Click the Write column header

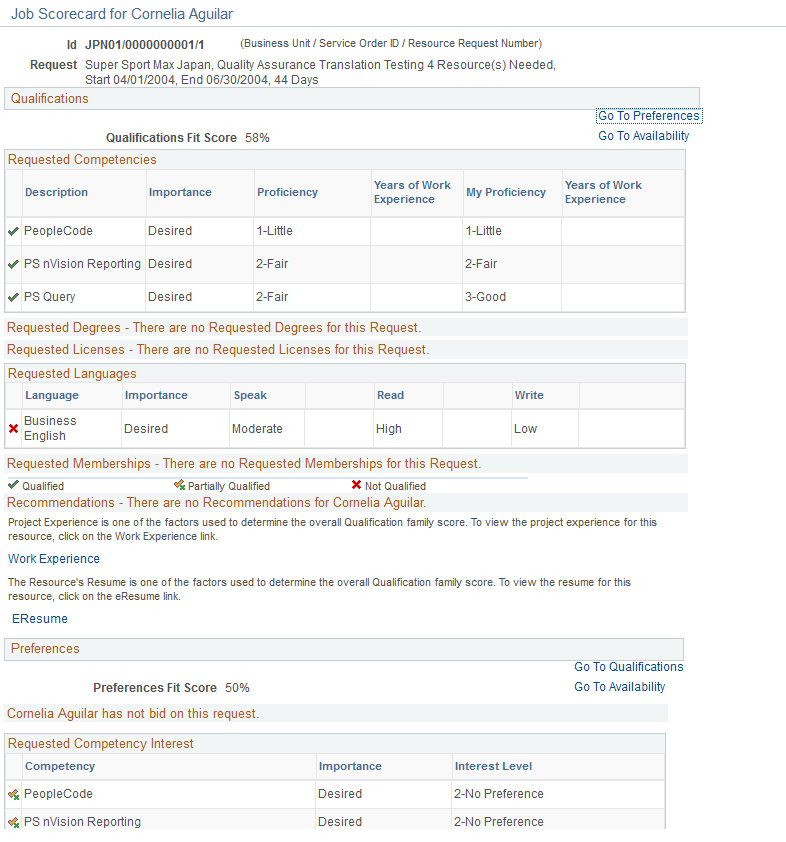[529, 395]
